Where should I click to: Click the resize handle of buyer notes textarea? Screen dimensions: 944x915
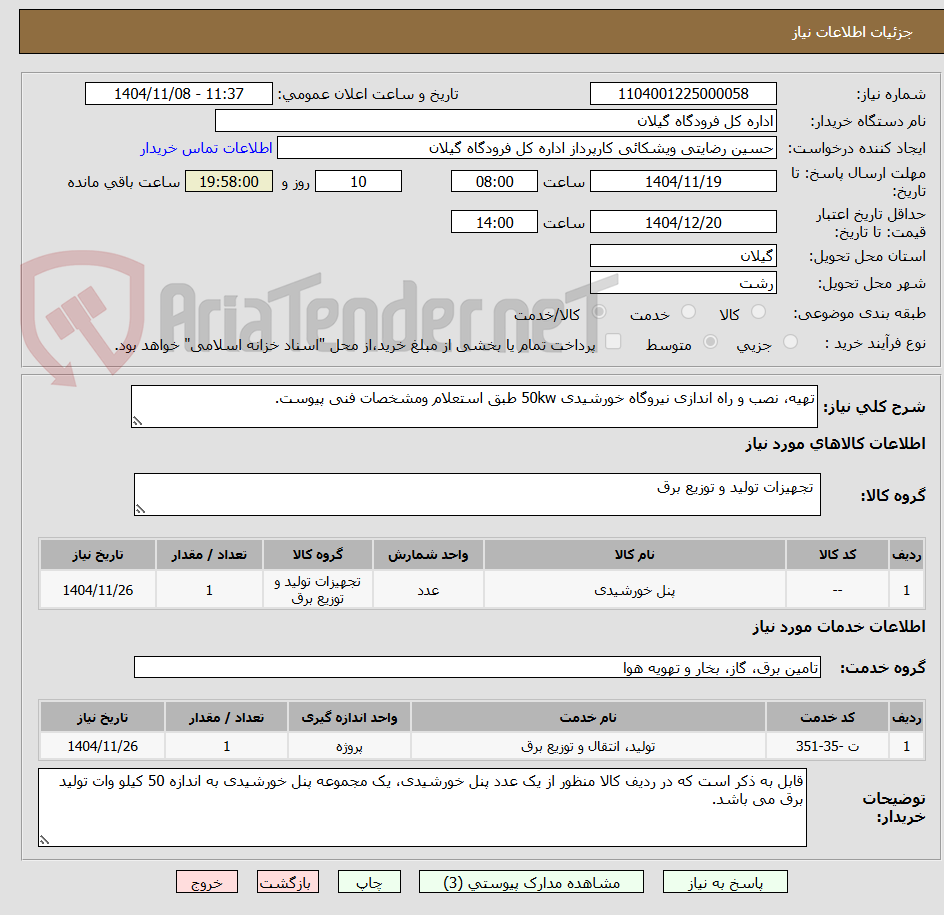pyautogui.click(x=44, y=840)
